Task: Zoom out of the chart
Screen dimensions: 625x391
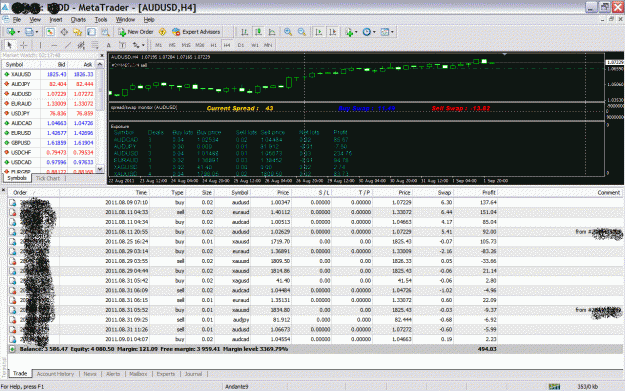Action: 302,32
